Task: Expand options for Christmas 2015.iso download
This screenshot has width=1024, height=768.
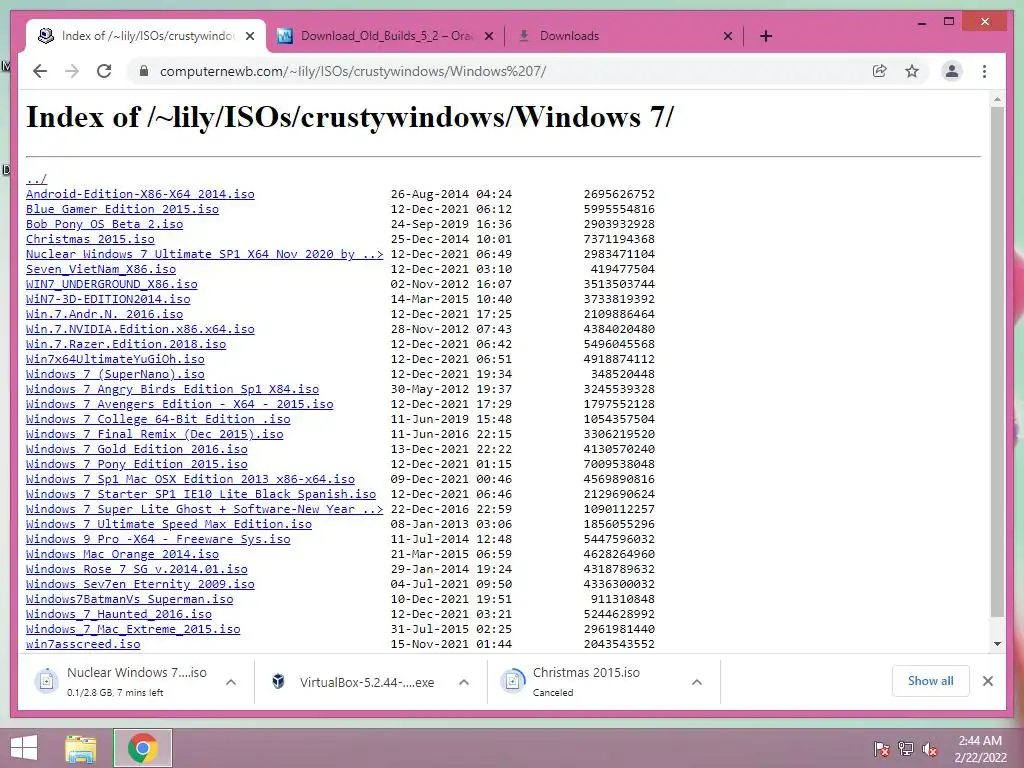Action: (x=697, y=682)
